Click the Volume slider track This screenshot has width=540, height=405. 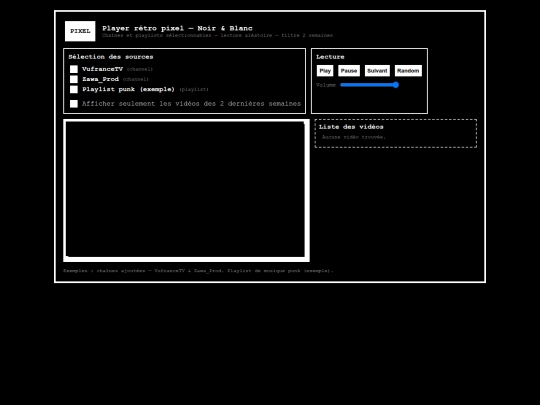tap(370, 85)
